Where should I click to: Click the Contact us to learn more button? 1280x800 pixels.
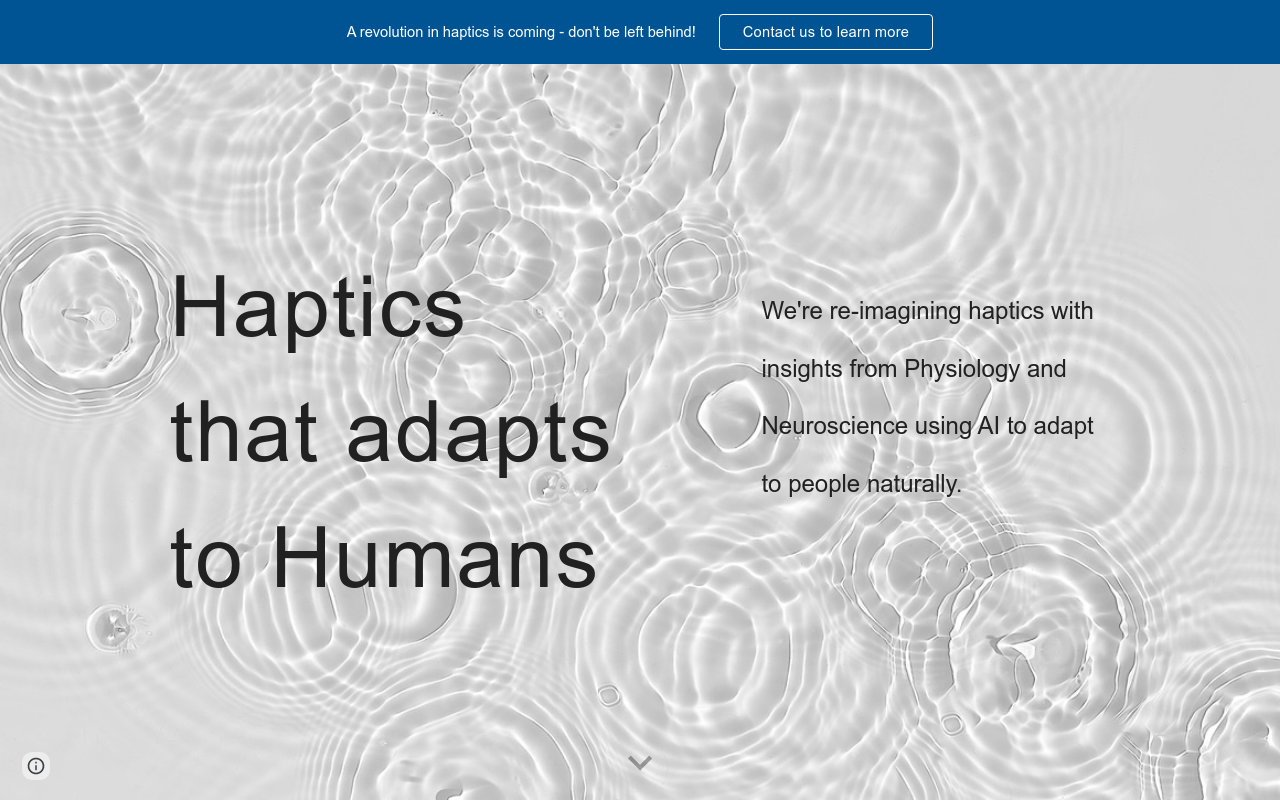pyautogui.click(x=825, y=32)
